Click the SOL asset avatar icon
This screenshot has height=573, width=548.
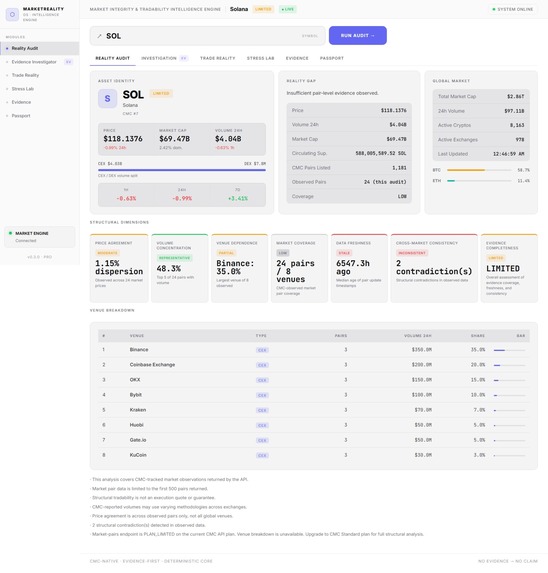107,98
